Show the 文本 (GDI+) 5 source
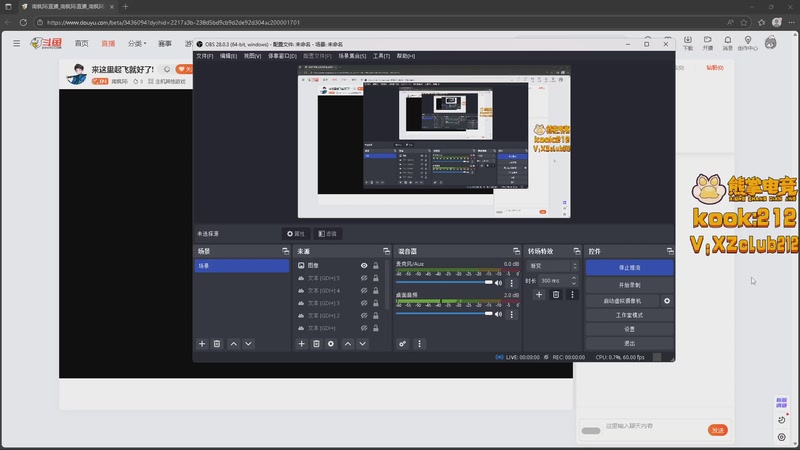 tap(364, 278)
